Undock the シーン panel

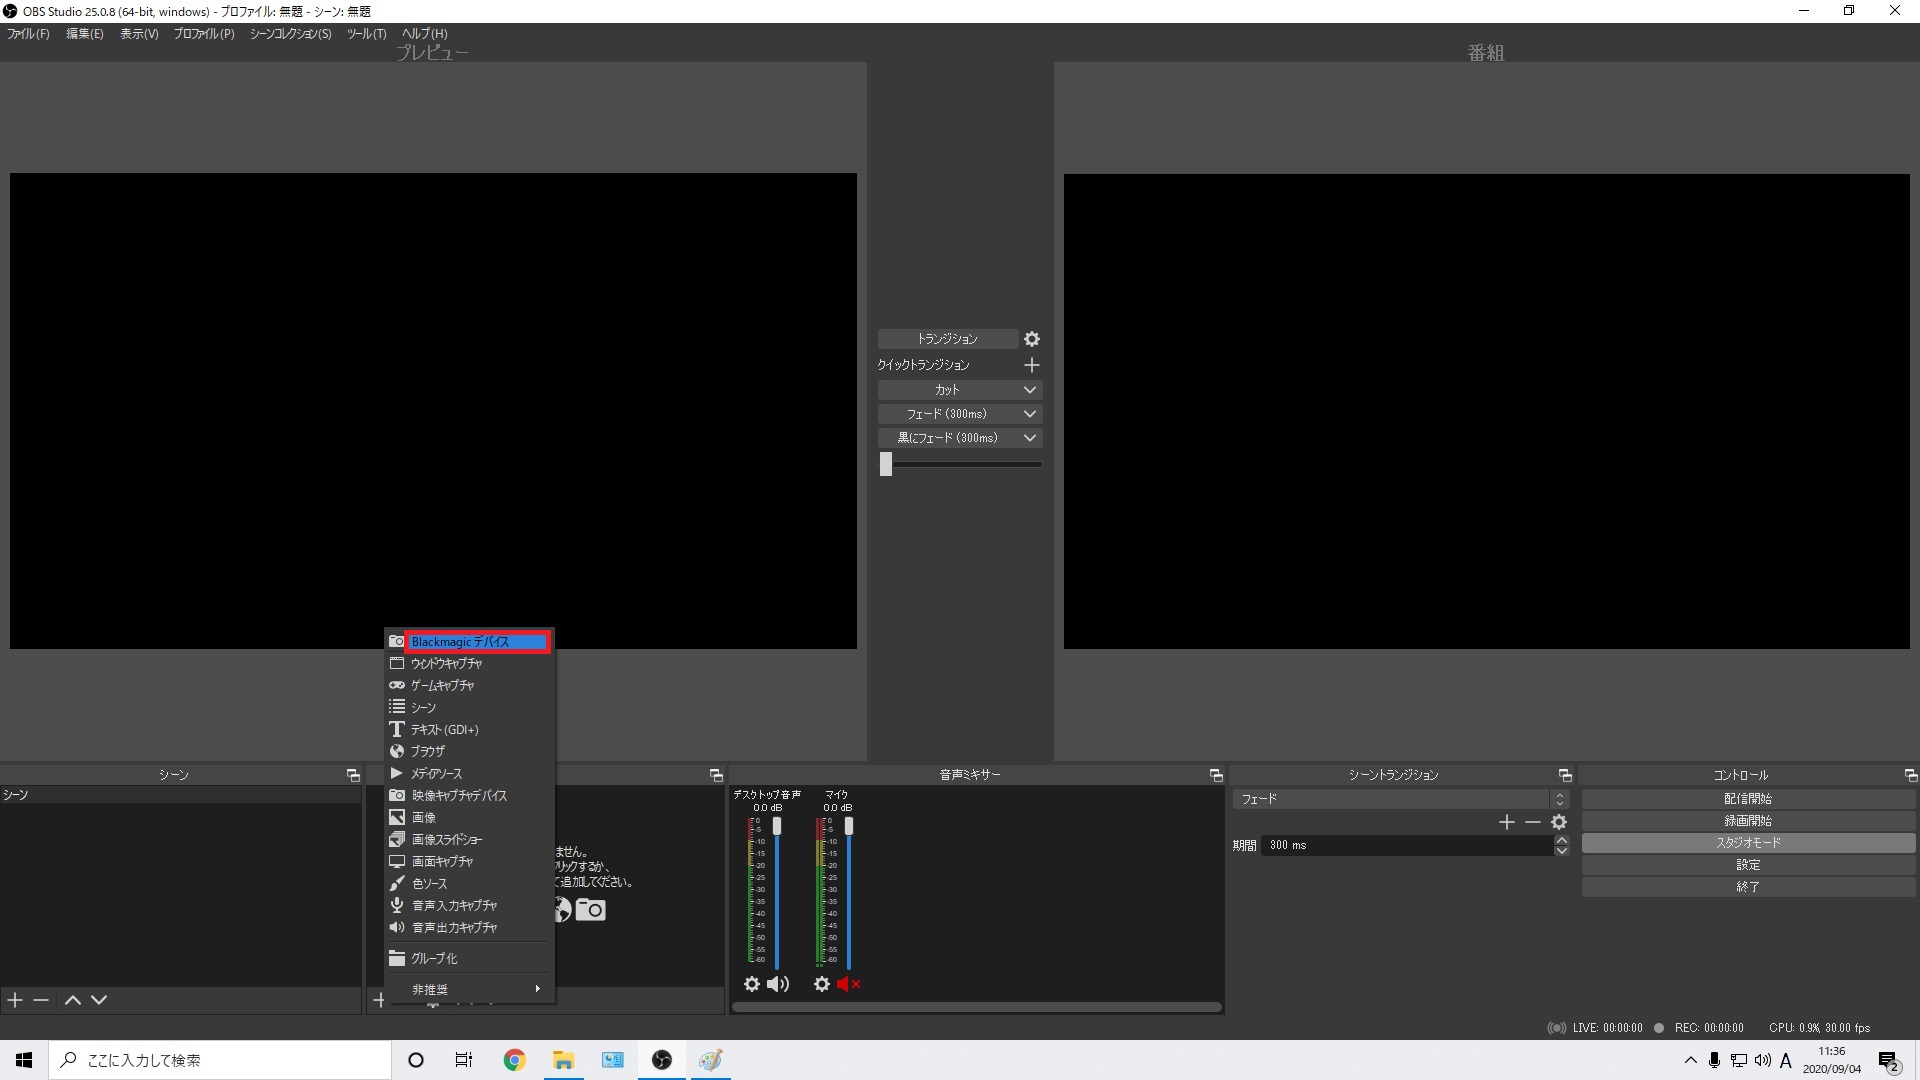point(353,775)
